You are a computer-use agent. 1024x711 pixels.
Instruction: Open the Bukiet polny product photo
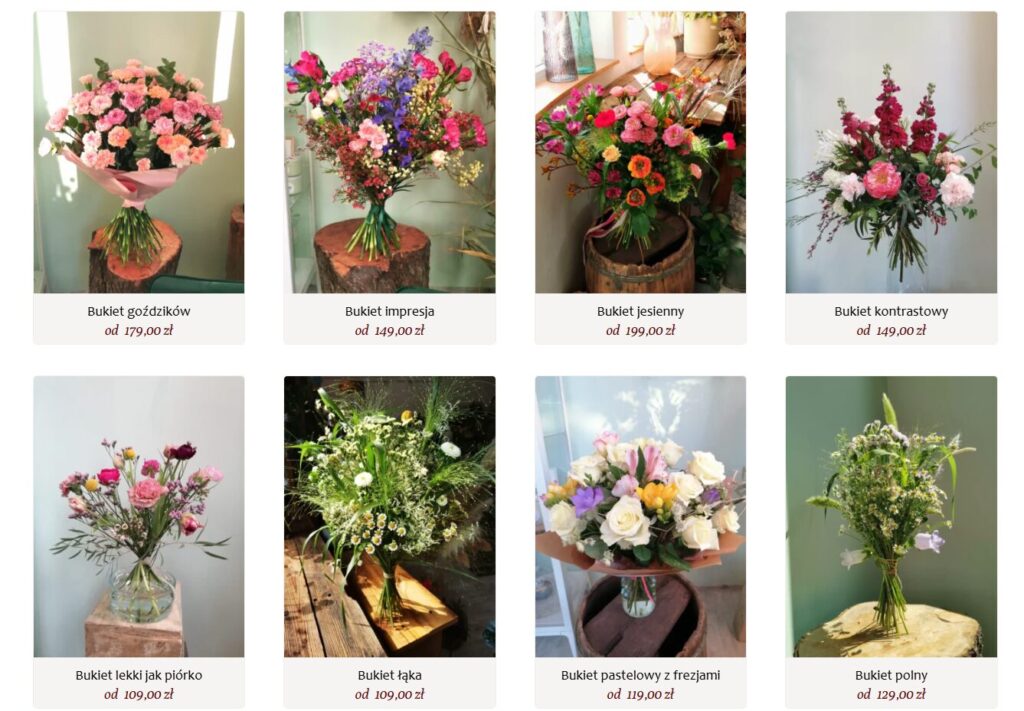891,516
